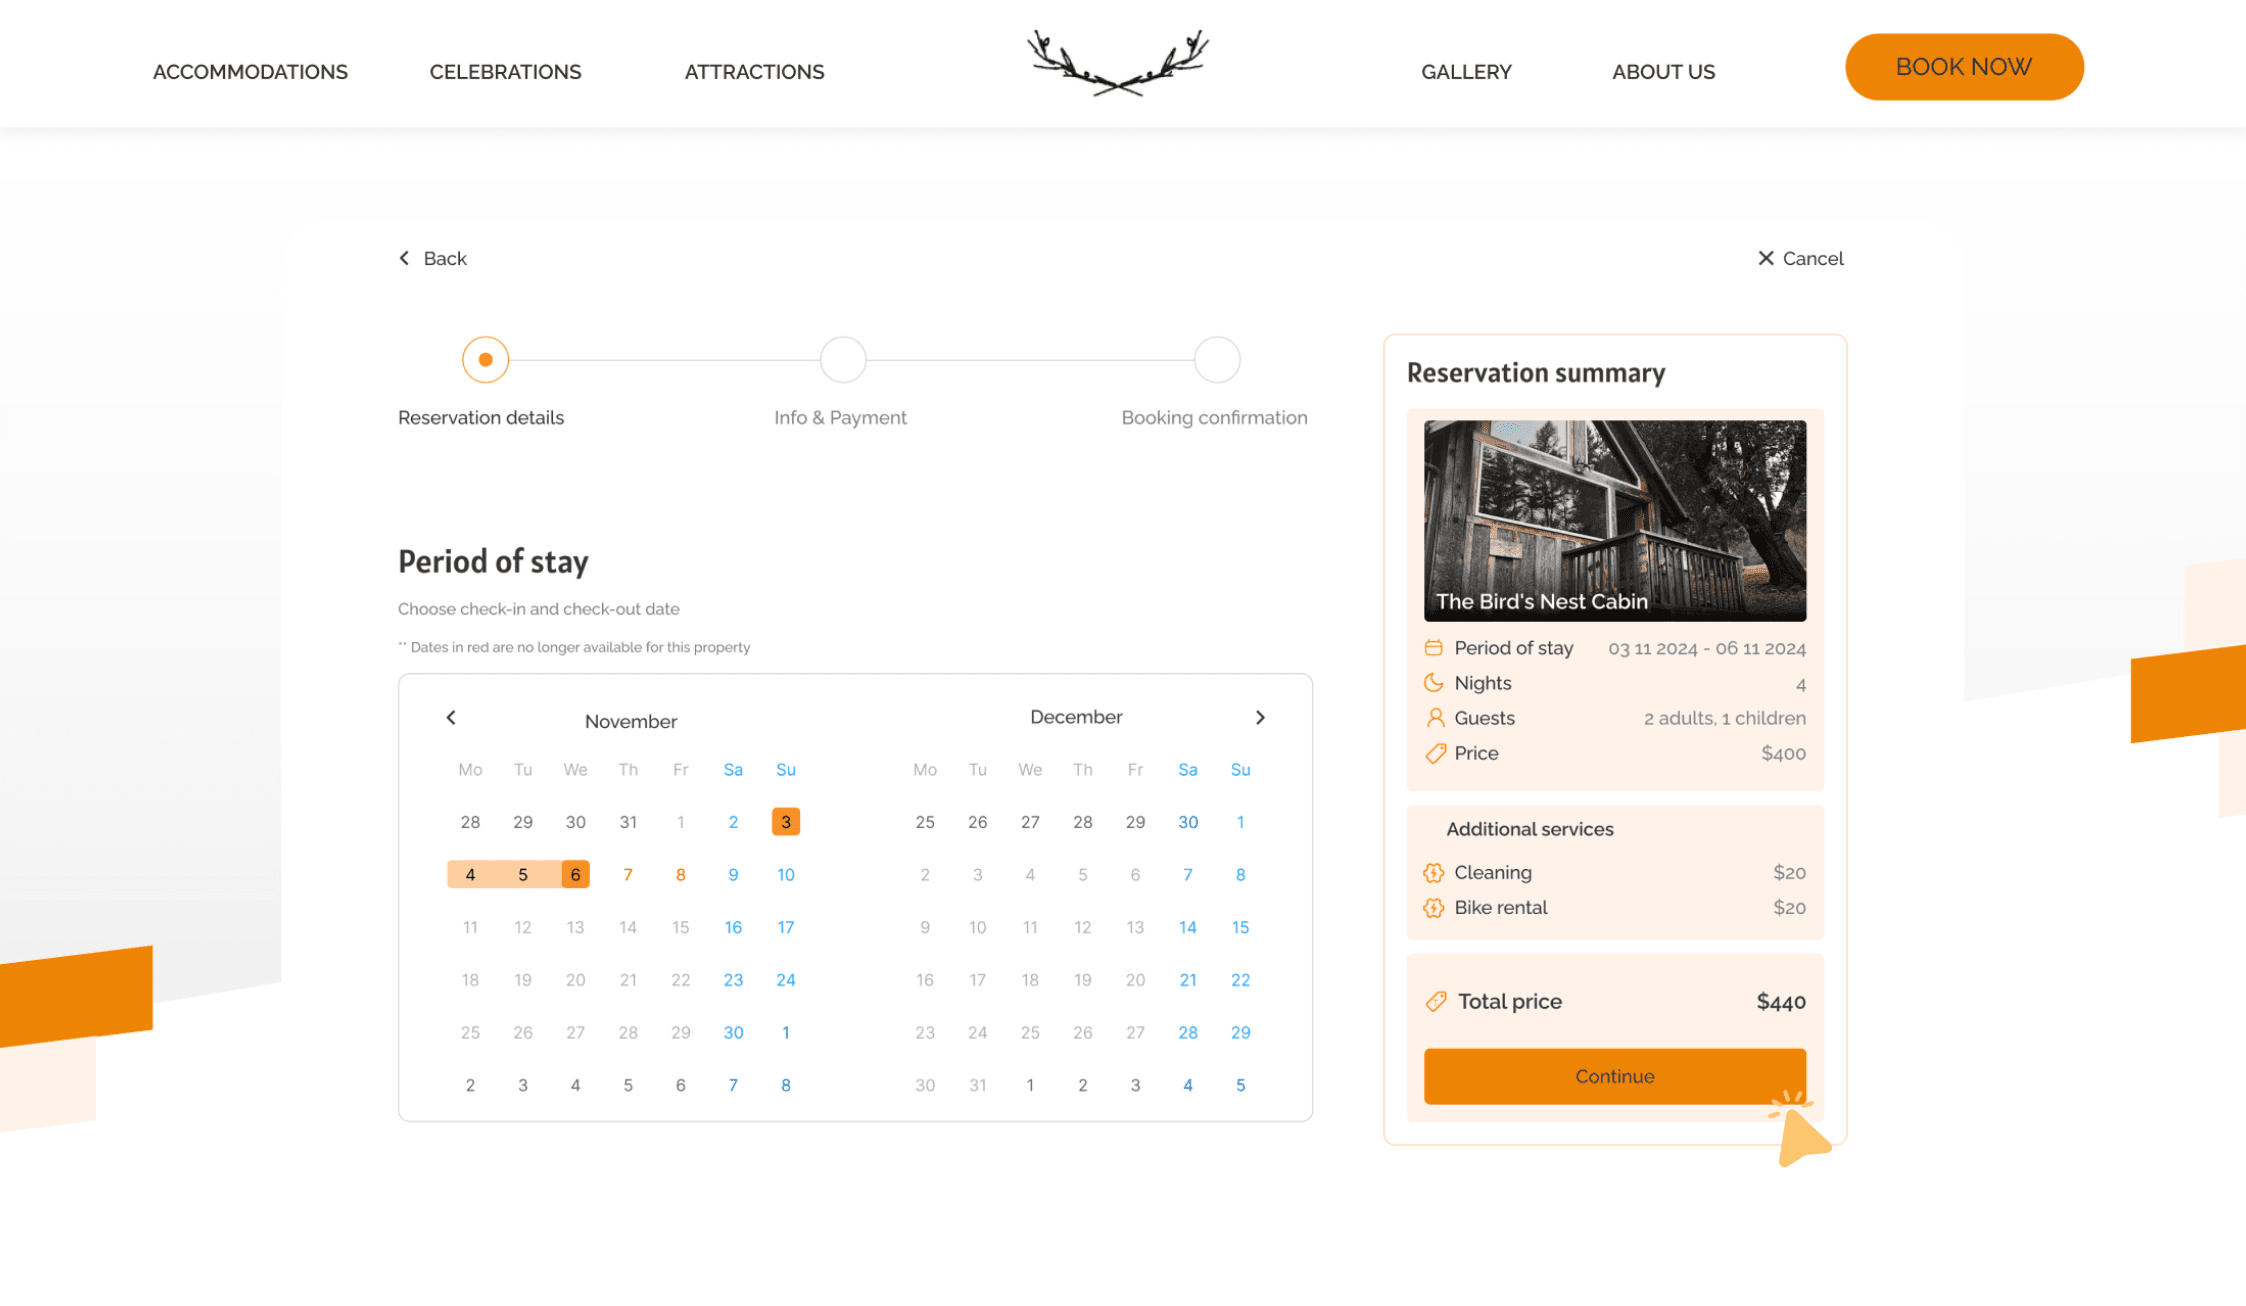Open The Bird's Nest Cabin photo
This screenshot has width=2246, height=1306.
pyautogui.click(x=1614, y=520)
